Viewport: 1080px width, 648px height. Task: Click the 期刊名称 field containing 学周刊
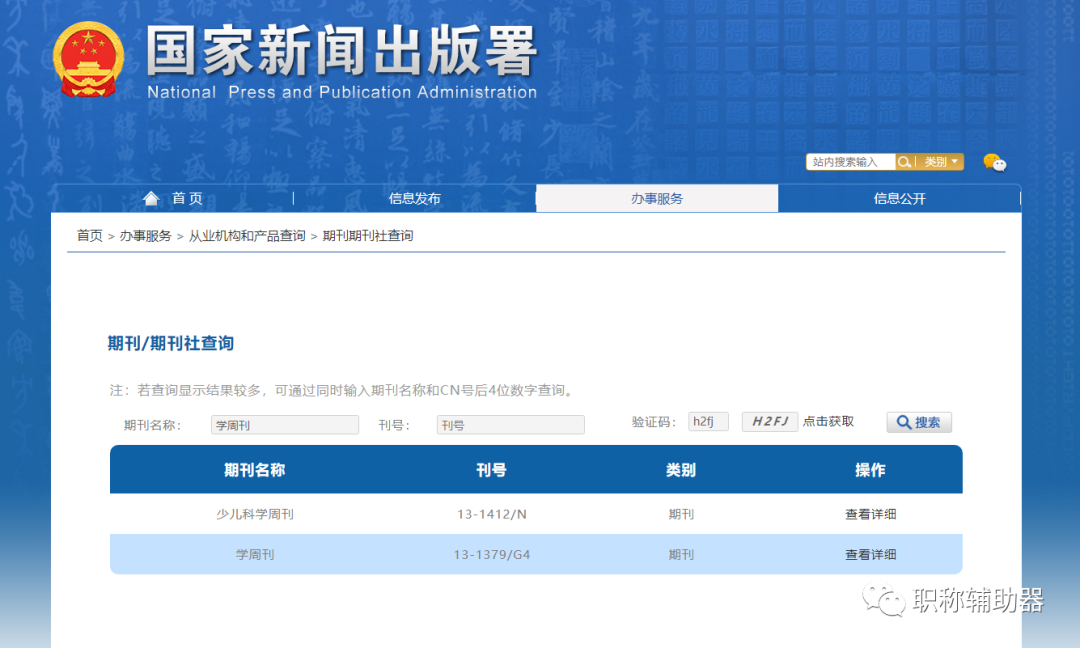coord(284,424)
